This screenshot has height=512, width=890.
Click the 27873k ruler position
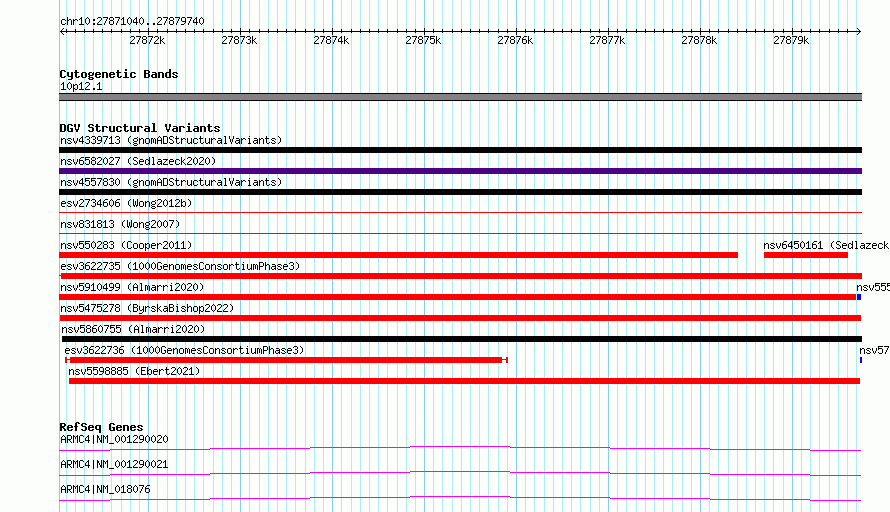[x=239, y=40]
